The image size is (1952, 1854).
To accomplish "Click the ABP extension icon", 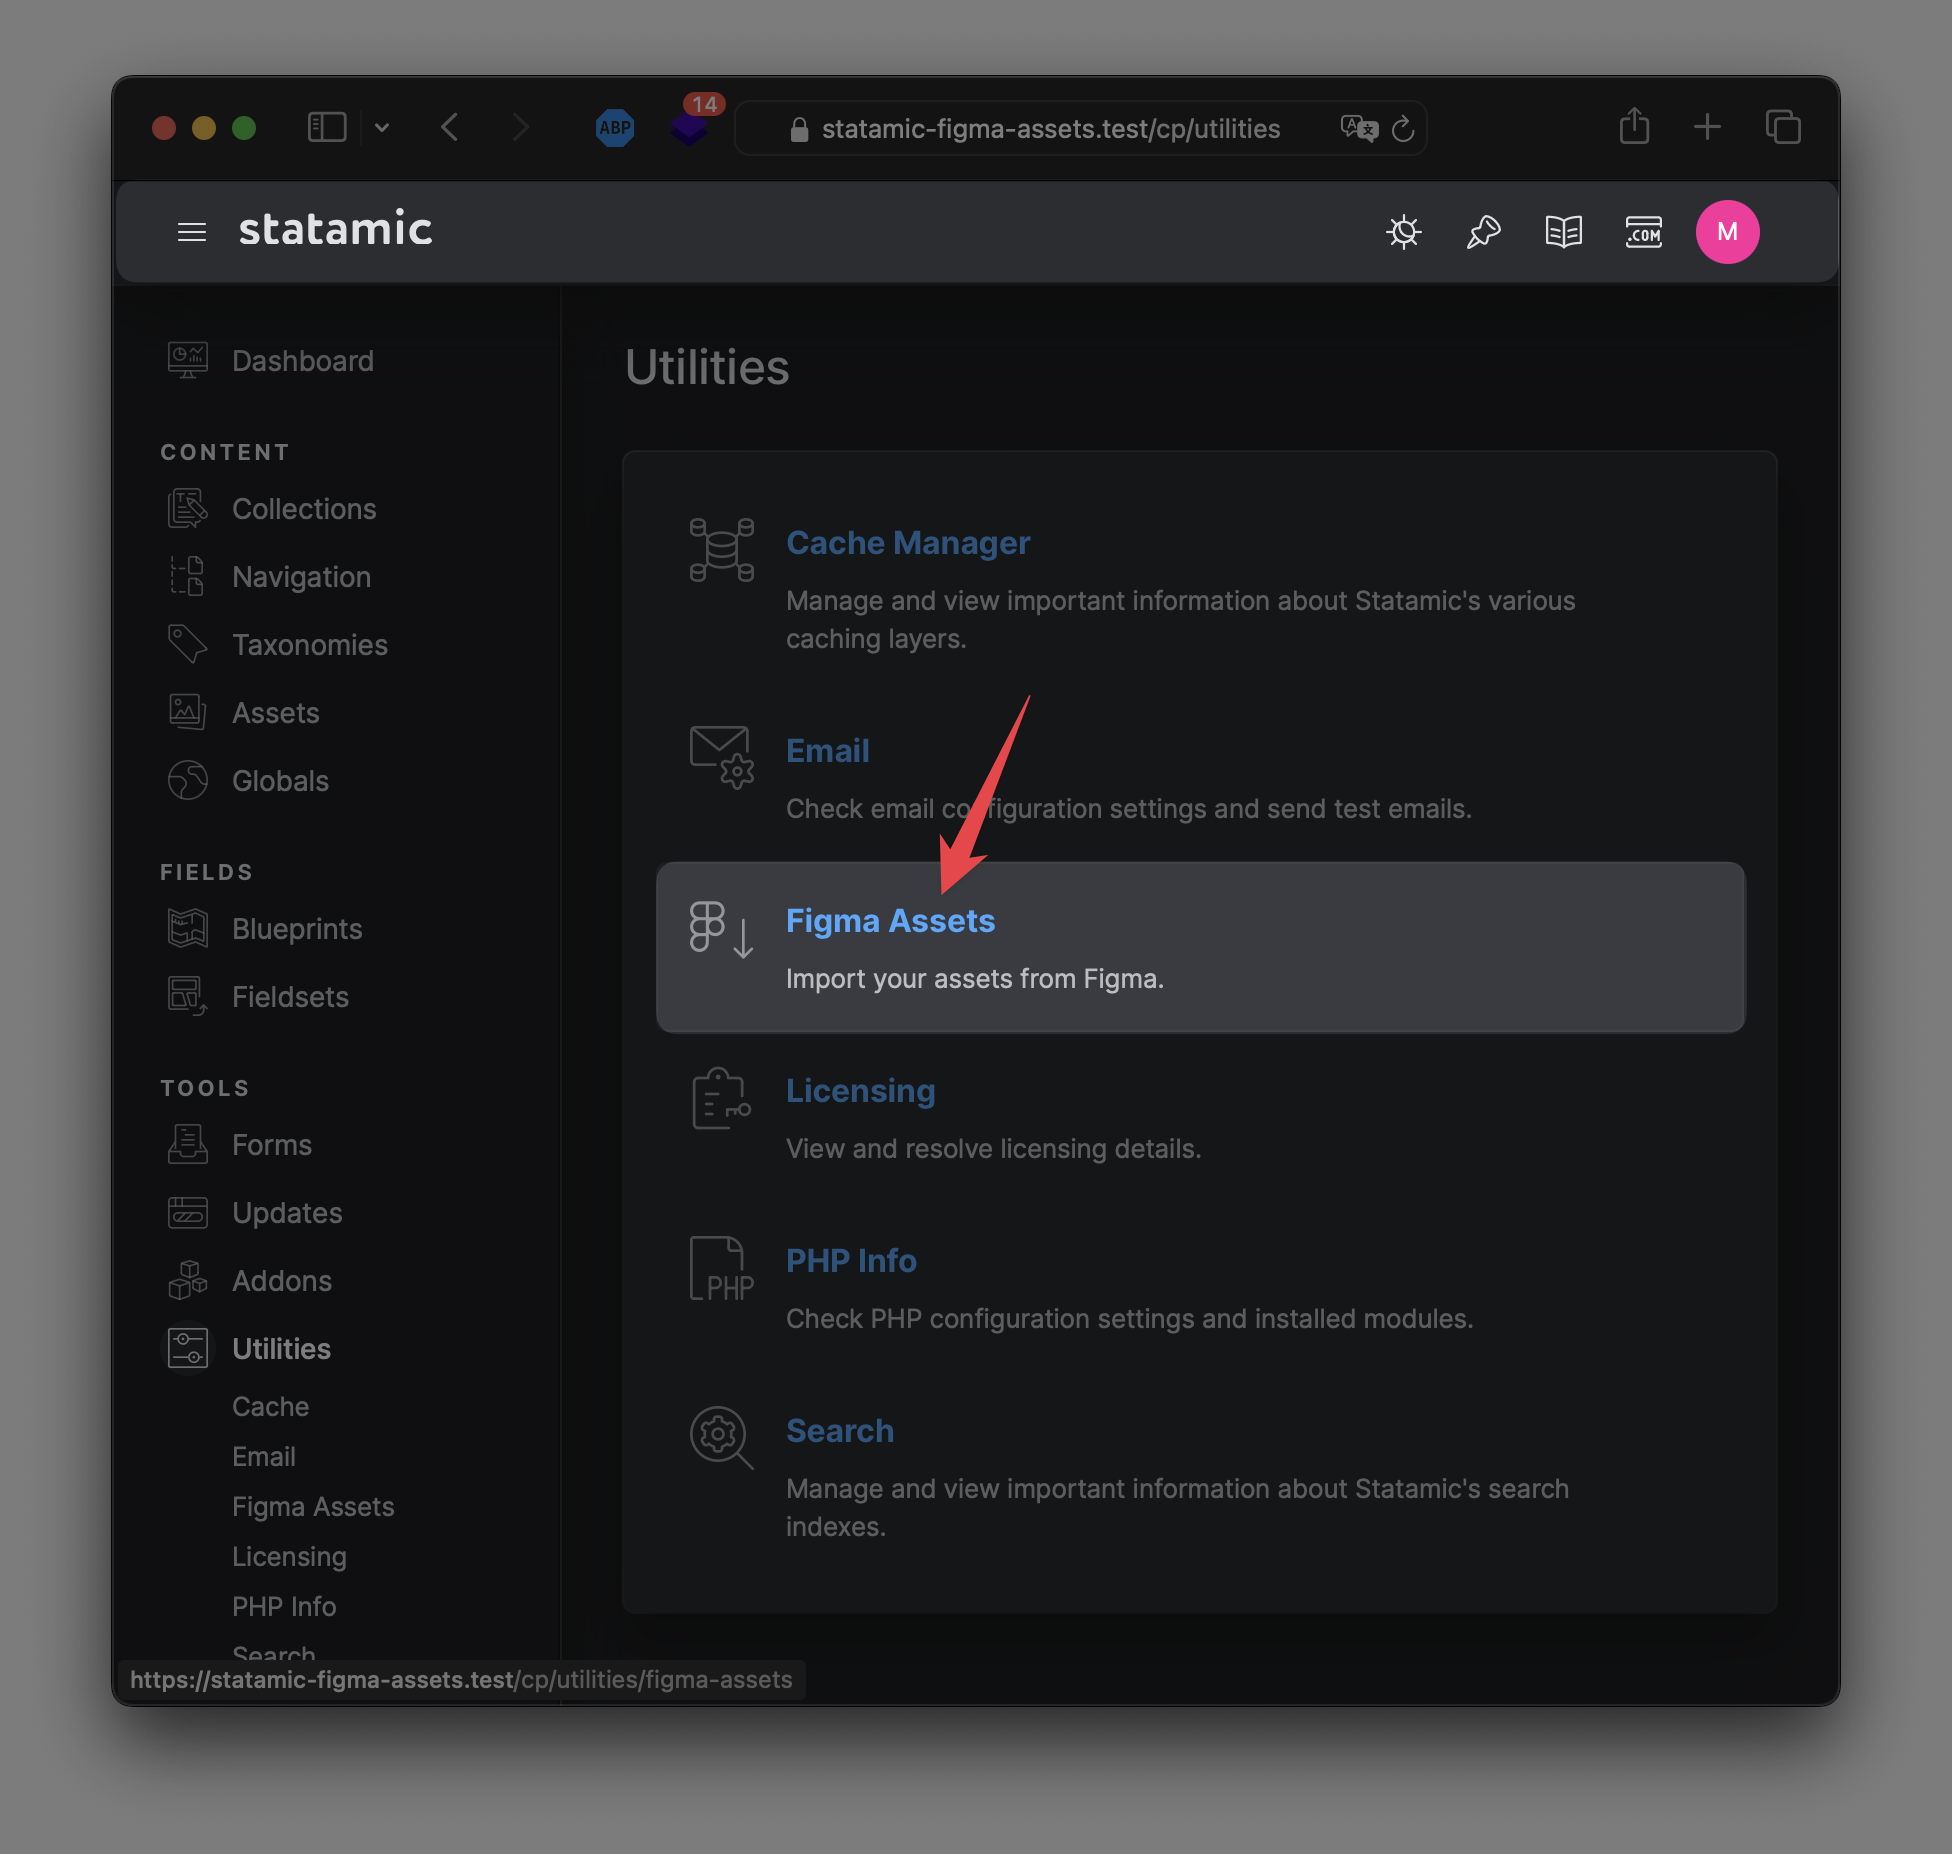I will [x=615, y=128].
